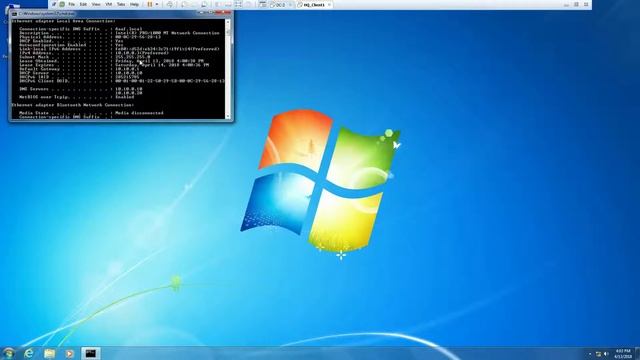This screenshot has width=640, height=360.
Task: Click the orange Pause VM icon
Action: pyautogui.click(x=149, y=4)
